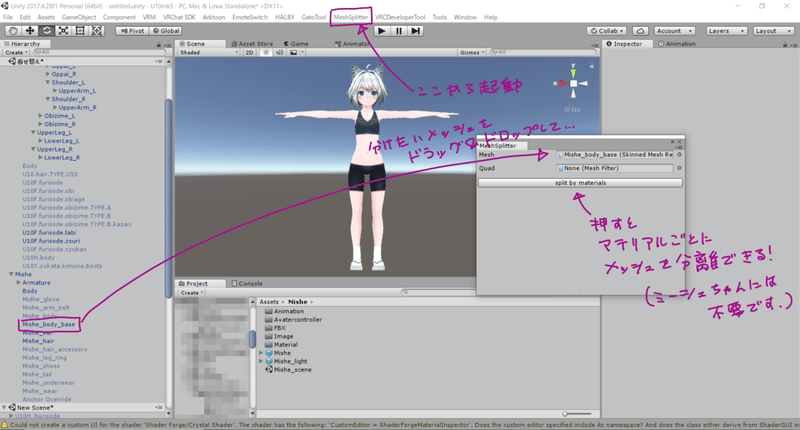Click the split by materials button
Image resolution: width=800 pixels, height=430 pixels.
(580, 183)
